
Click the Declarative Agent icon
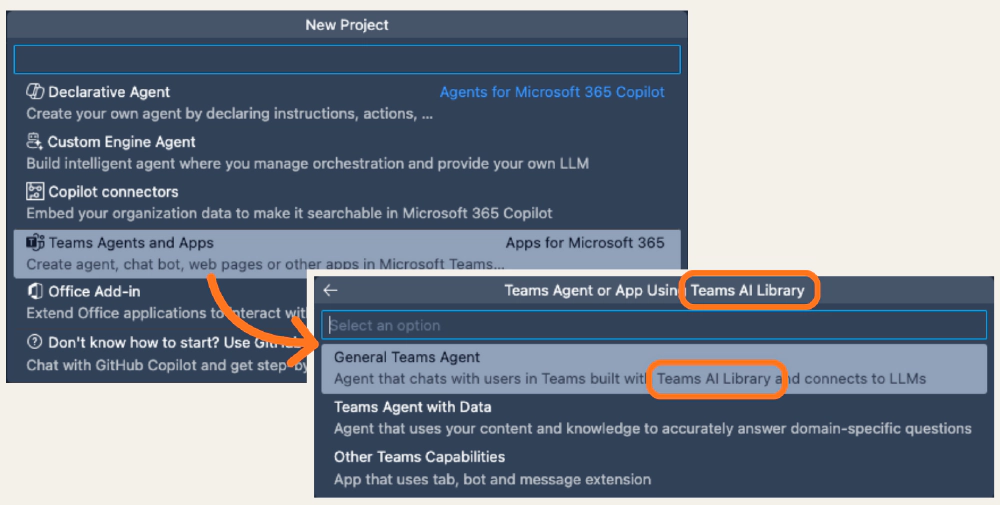tap(35, 92)
